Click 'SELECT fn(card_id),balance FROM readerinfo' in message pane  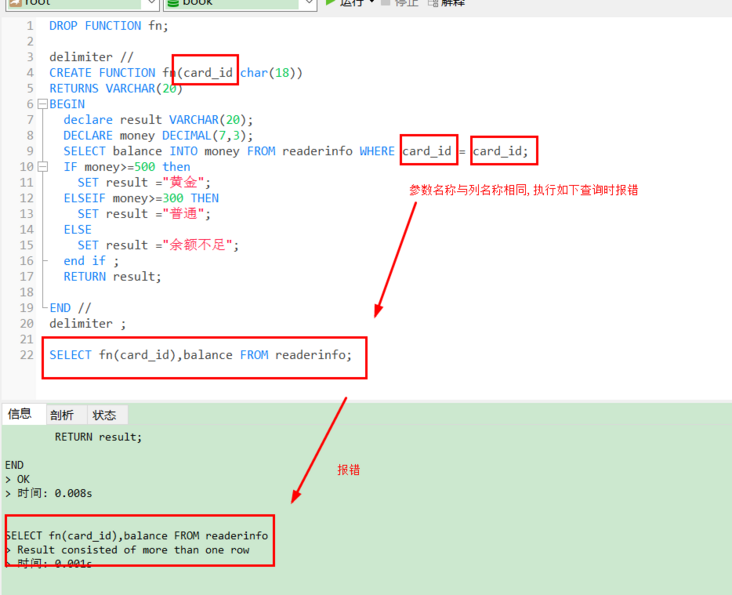[x=137, y=536]
